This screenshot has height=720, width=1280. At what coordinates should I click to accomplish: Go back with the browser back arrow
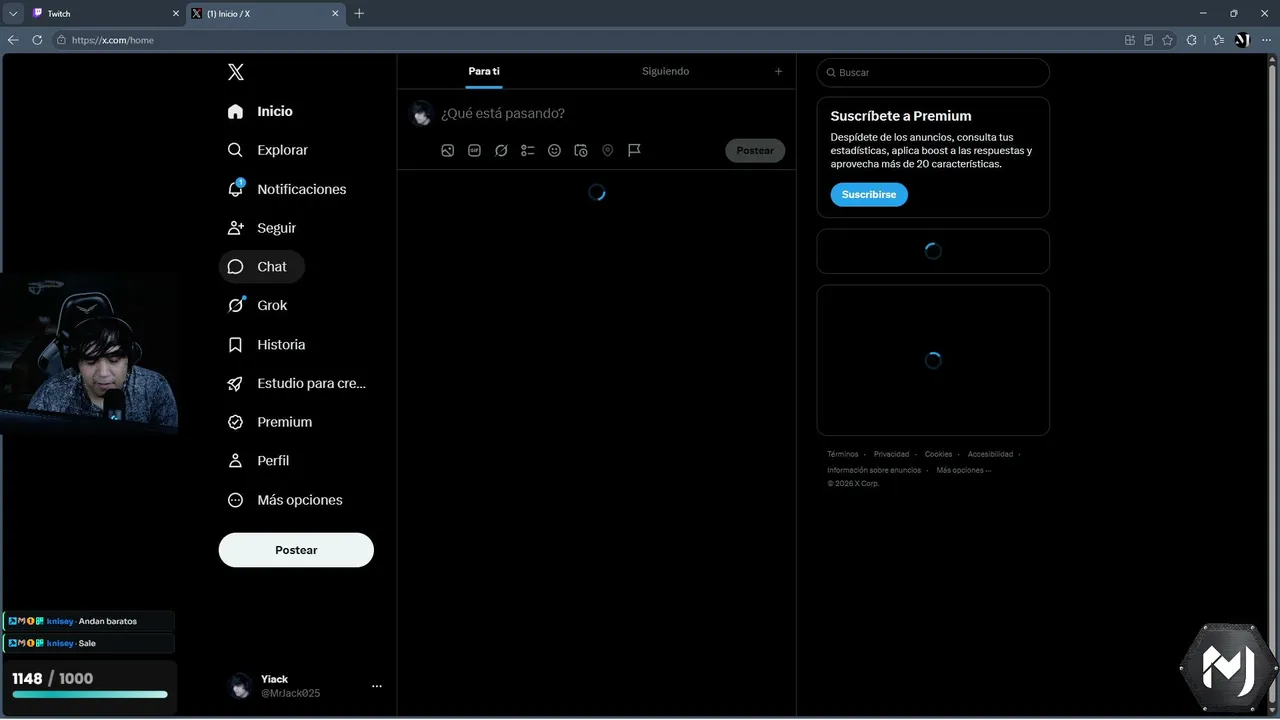[13, 40]
